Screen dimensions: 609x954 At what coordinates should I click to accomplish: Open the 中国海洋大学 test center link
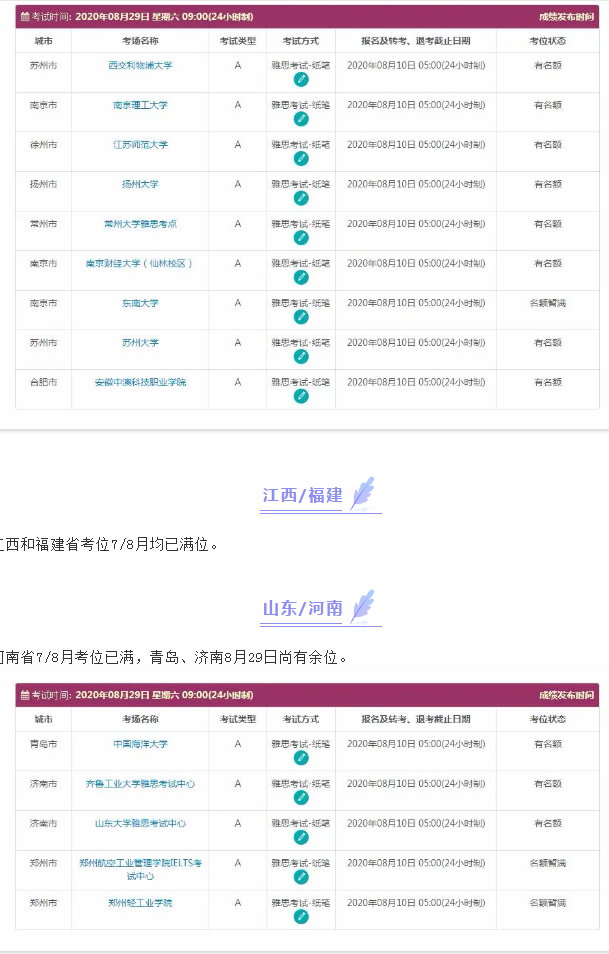(140, 743)
